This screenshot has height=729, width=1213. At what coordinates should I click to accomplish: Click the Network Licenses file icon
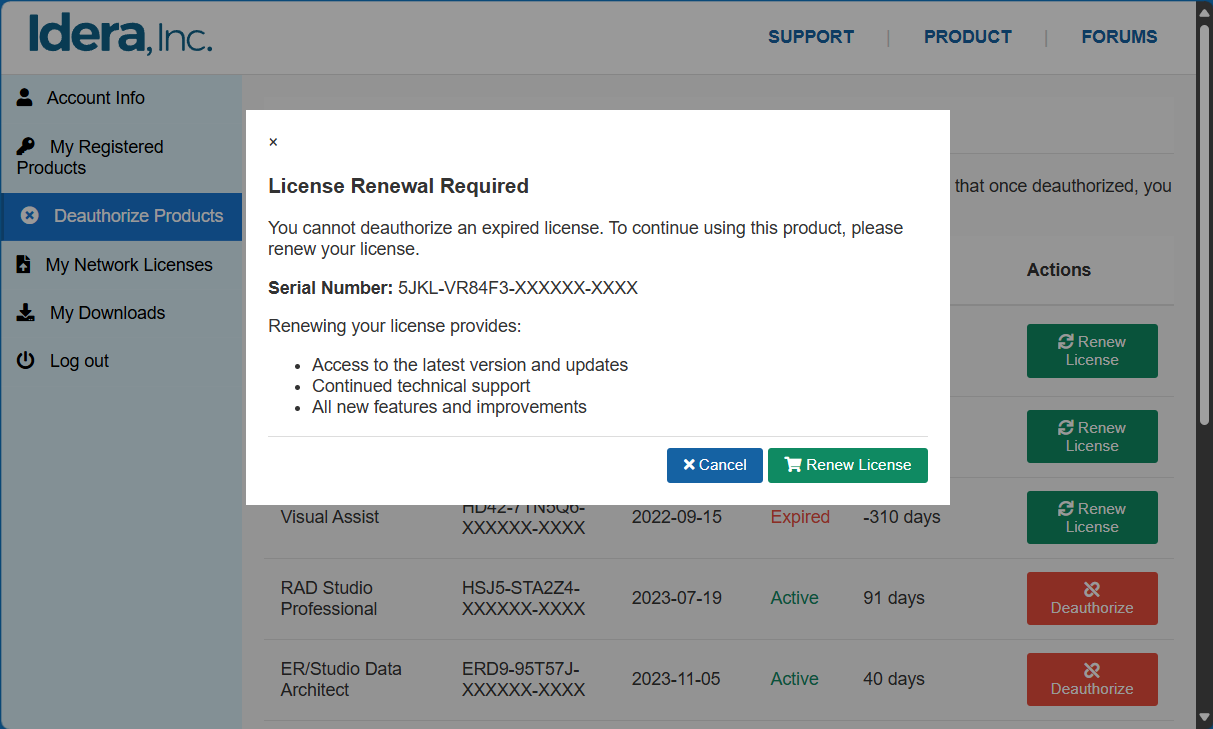click(x=24, y=264)
